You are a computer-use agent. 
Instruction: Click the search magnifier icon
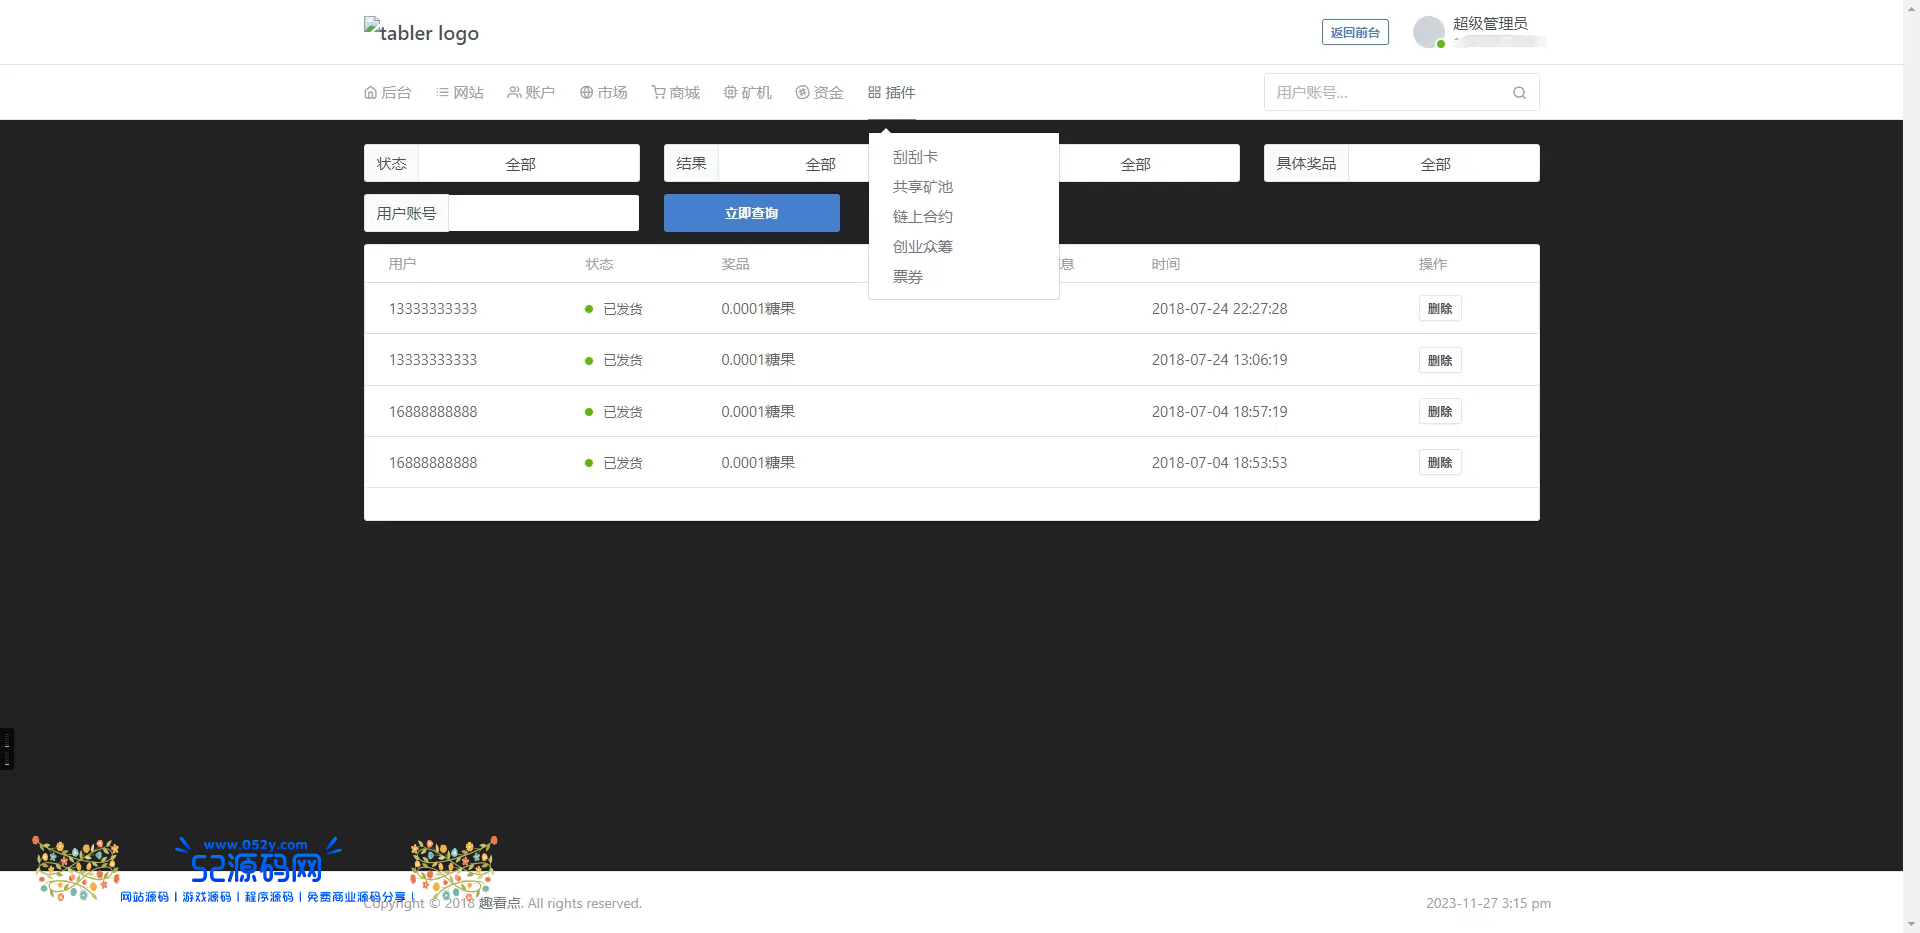click(1519, 93)
